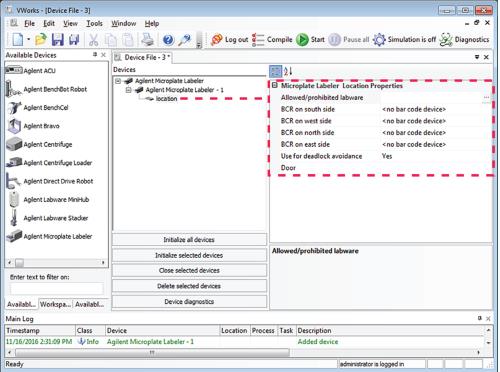Click the Copy toolbar icon
Screen dimensions: 500x372
point(111,40)
